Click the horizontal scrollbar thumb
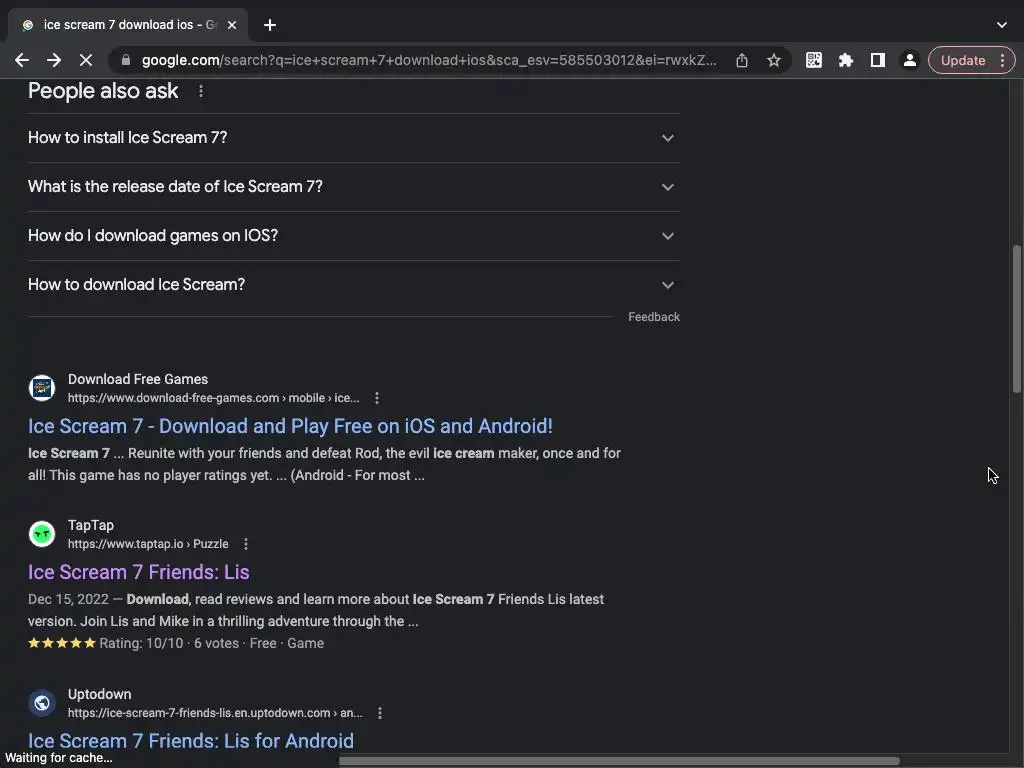Image resolution: width=1024 pixels, height=768 pixels. tap(619, 761)
